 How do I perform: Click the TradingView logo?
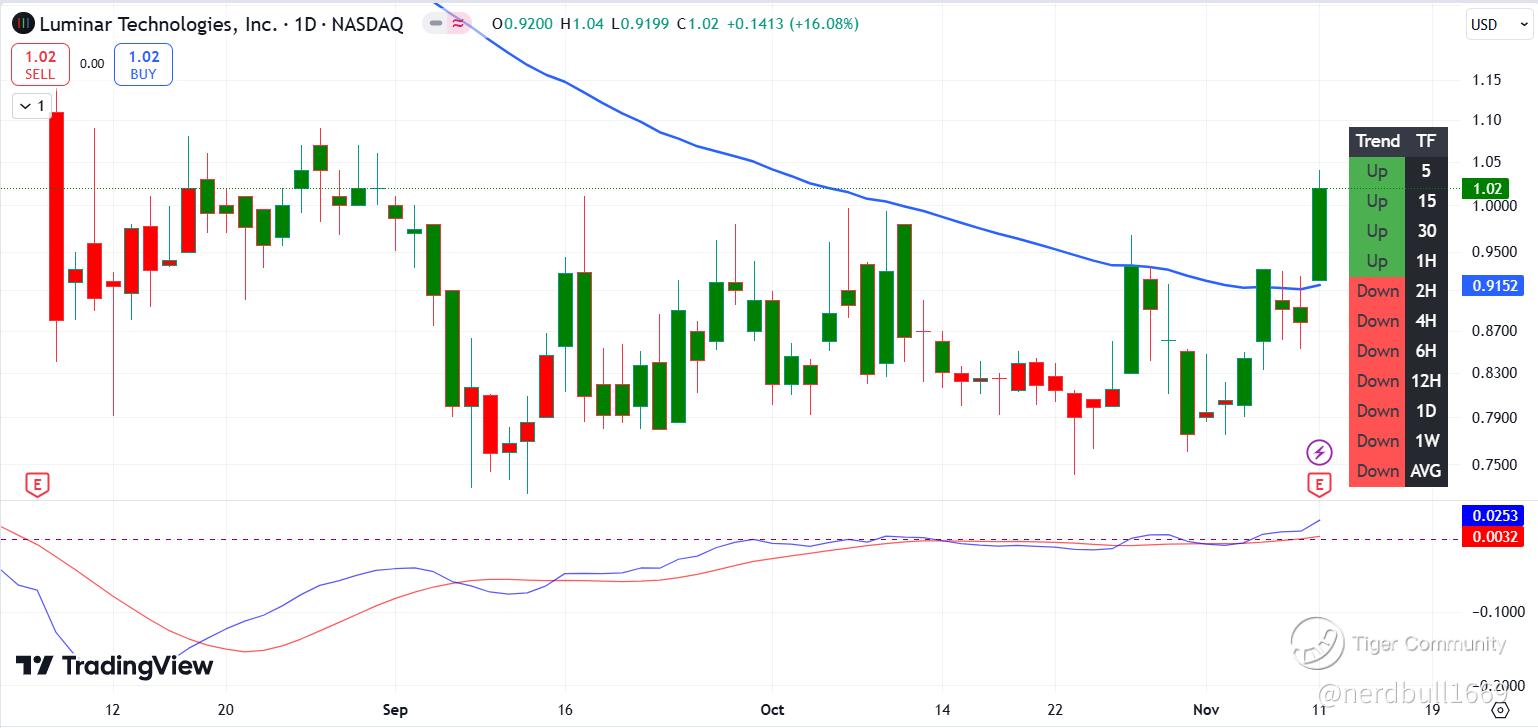tap(114, 665)
